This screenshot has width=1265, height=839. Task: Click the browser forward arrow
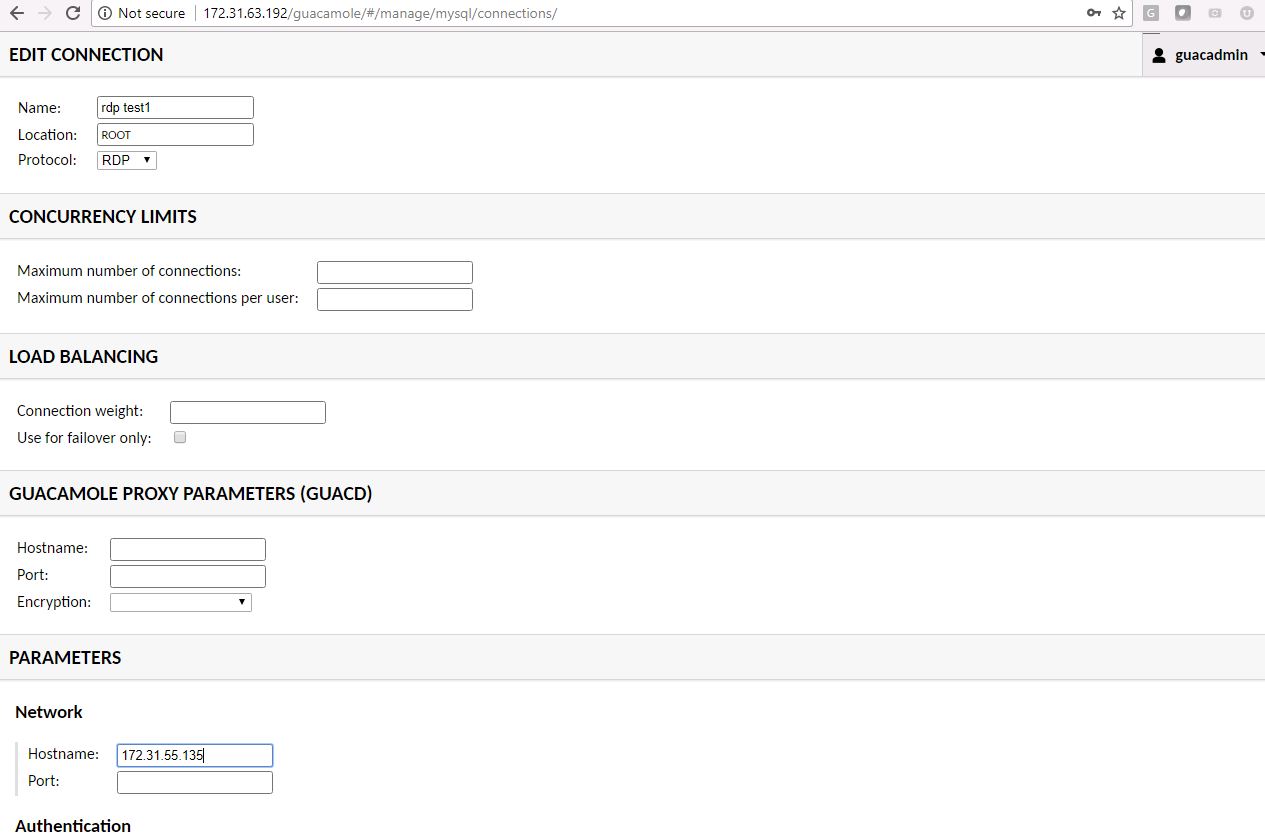click(44, 13)
